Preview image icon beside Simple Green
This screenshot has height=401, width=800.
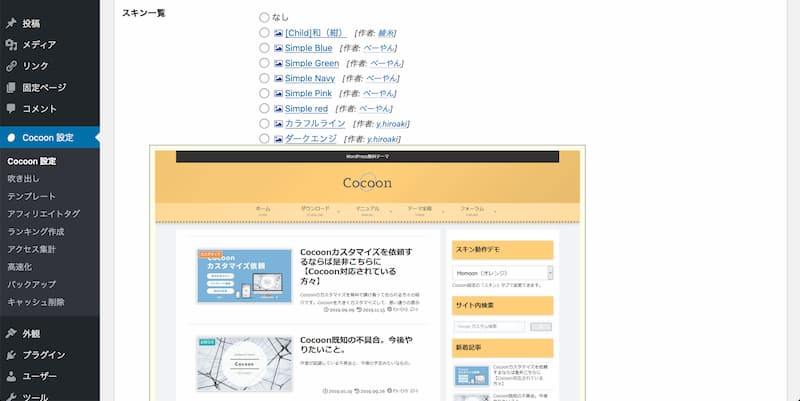(278, 63)
